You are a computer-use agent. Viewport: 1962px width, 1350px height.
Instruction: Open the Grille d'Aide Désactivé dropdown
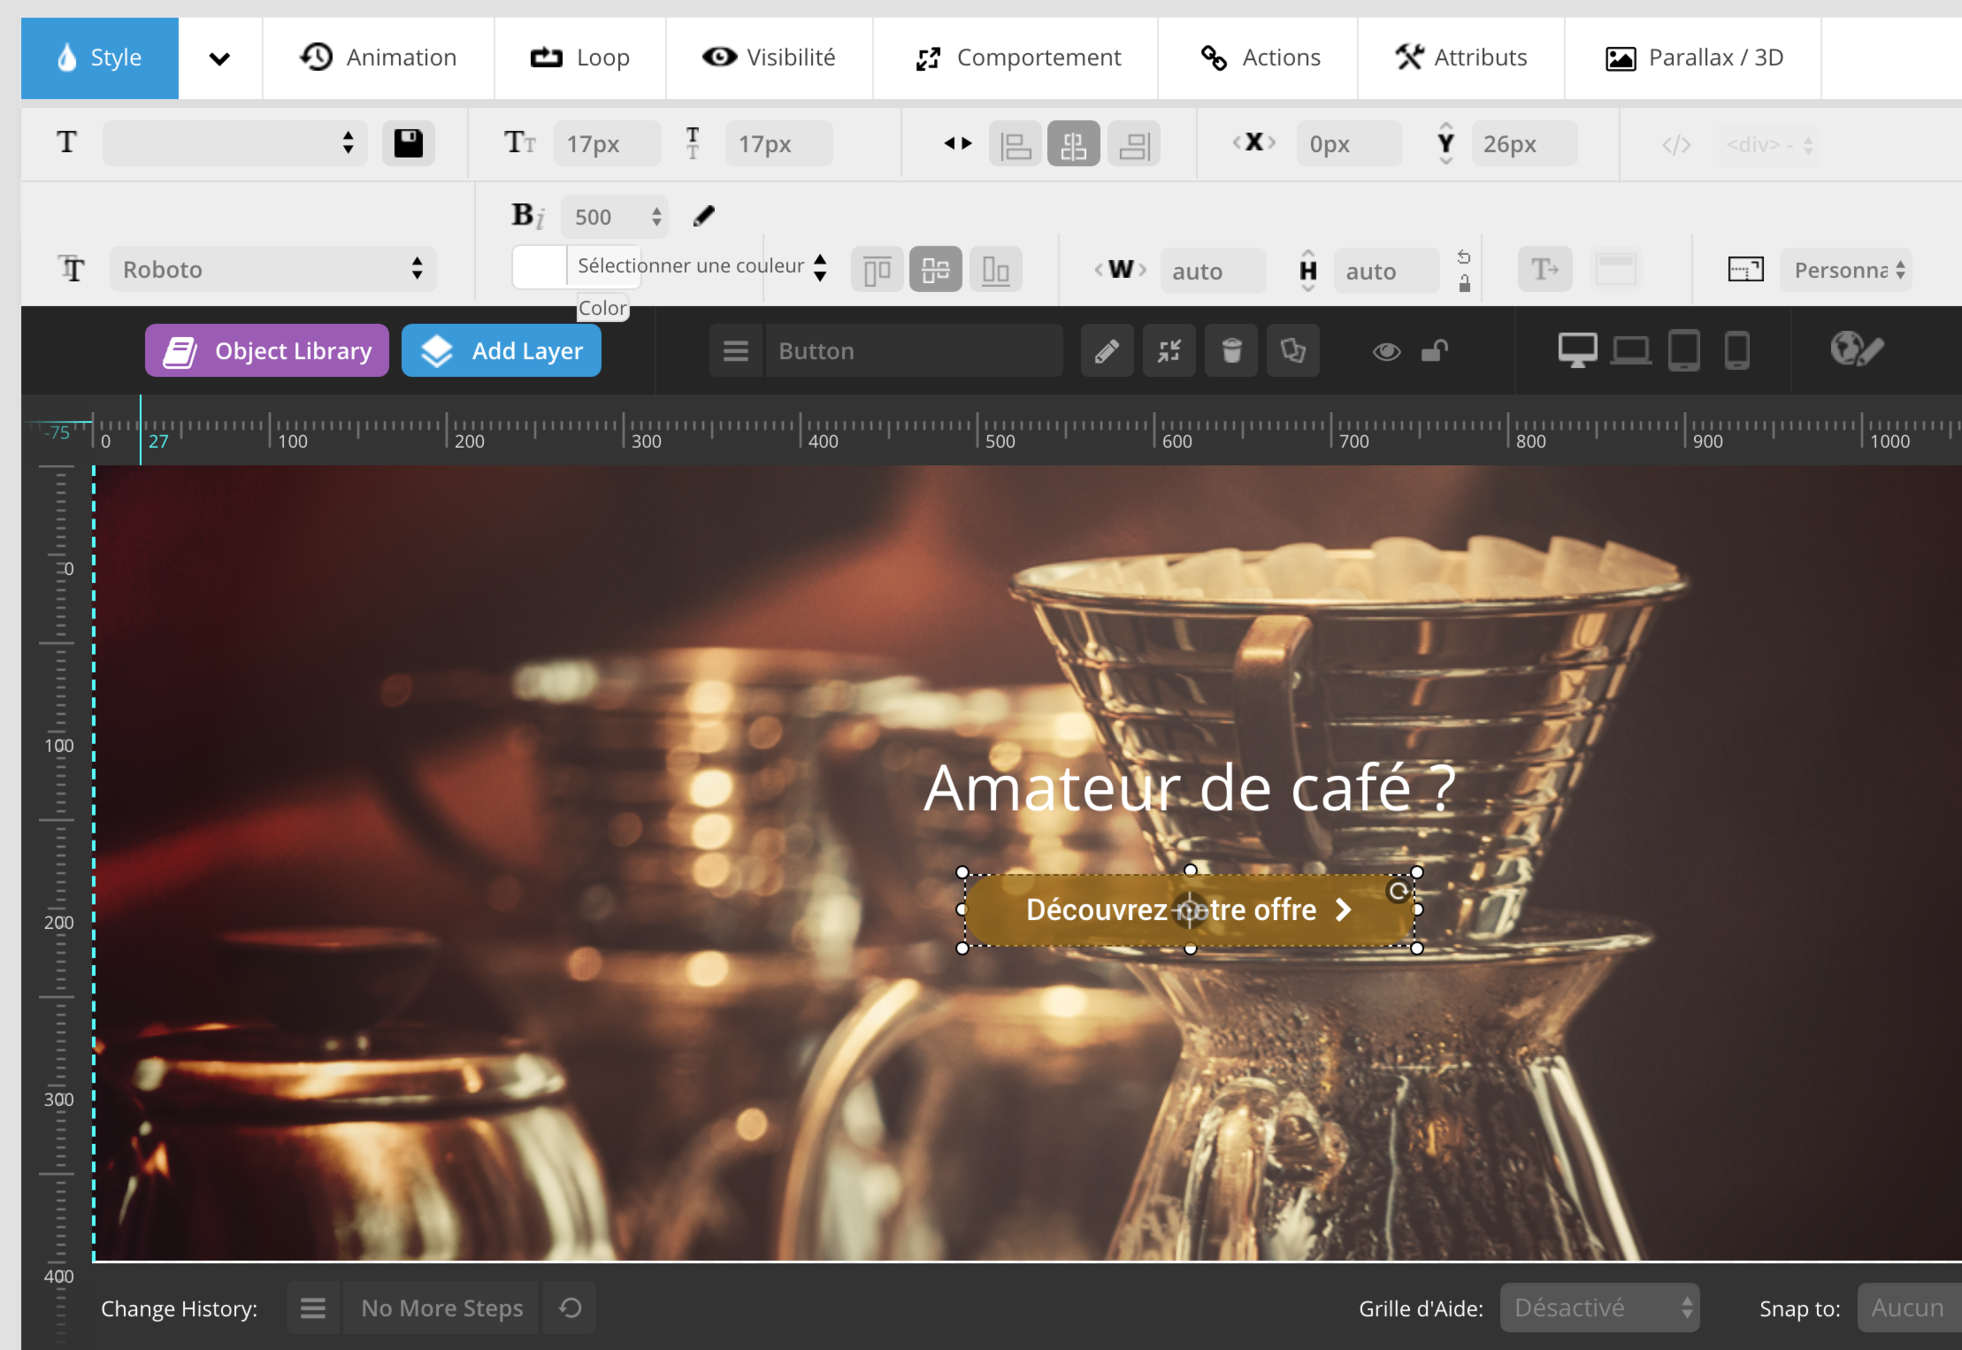[1599, 1308]
